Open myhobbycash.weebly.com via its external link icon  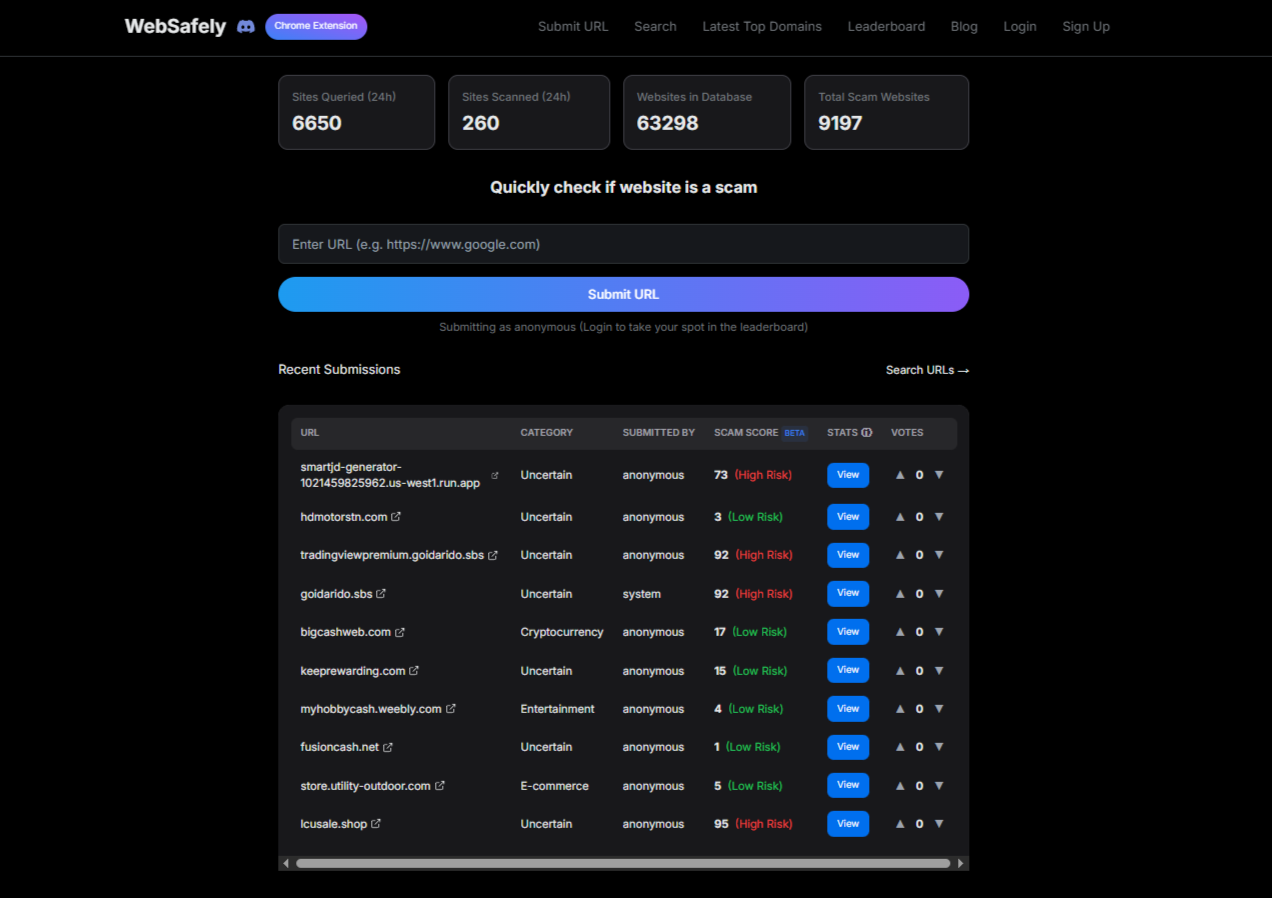[453, 708]
